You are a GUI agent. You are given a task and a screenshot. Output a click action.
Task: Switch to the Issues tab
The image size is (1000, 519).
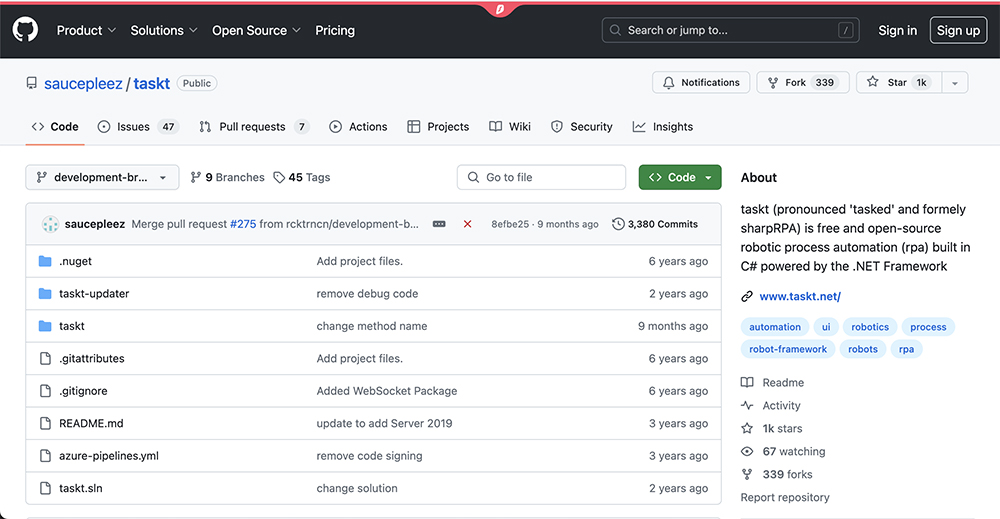click(138, 127)
